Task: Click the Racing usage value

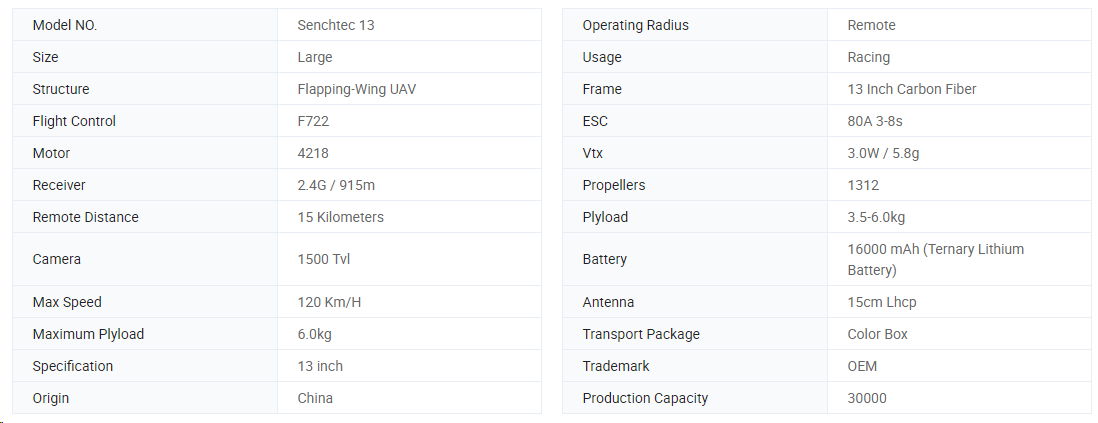Action: 868,57
